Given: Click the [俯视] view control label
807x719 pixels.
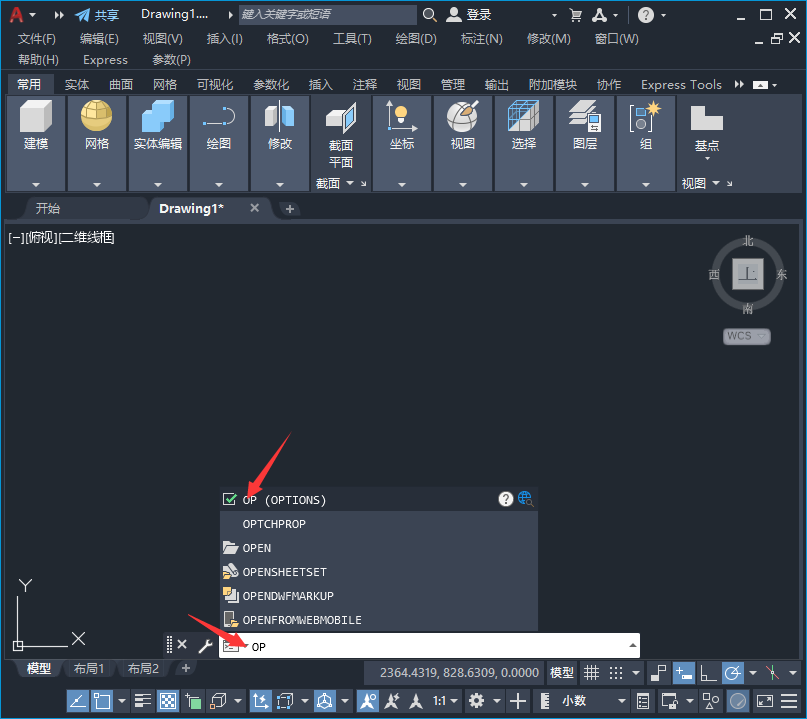Looking at the screenshot, I should pos(41,237).
